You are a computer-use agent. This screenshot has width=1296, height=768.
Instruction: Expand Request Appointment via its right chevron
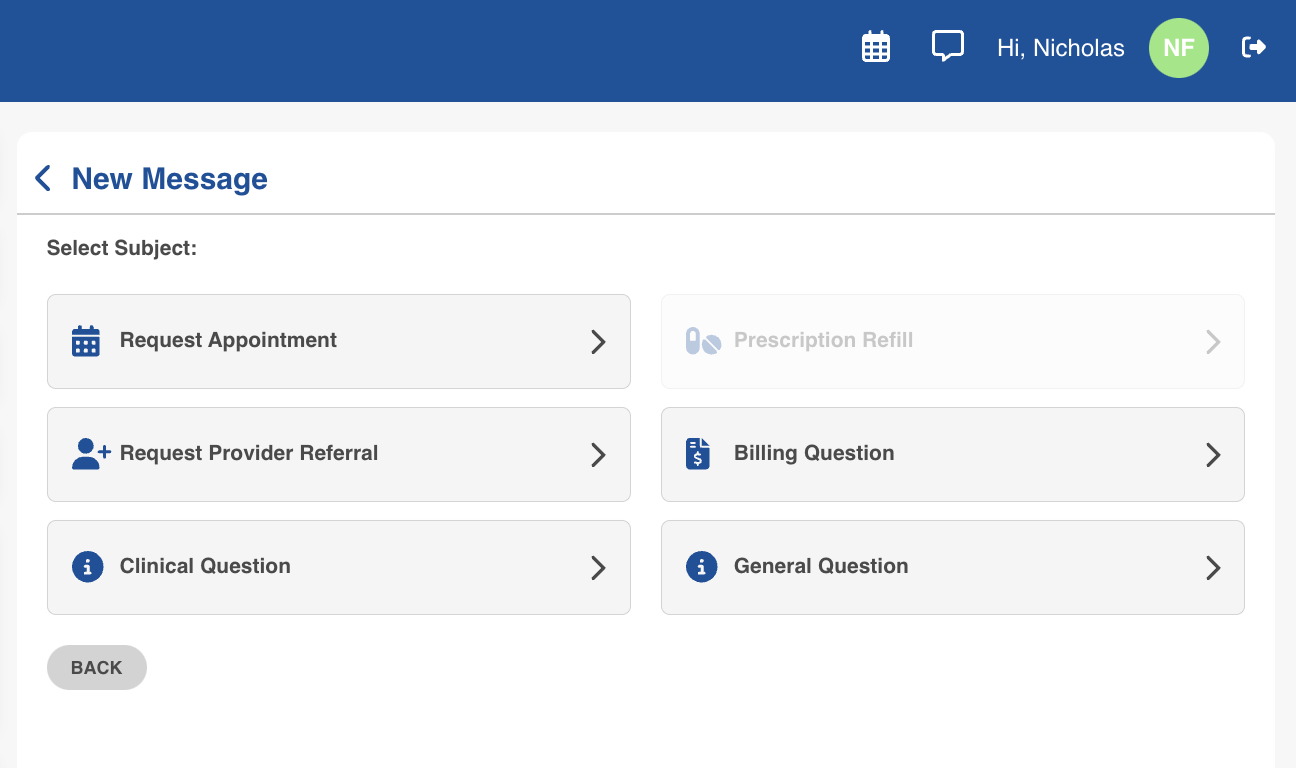[x=598, y=342]
